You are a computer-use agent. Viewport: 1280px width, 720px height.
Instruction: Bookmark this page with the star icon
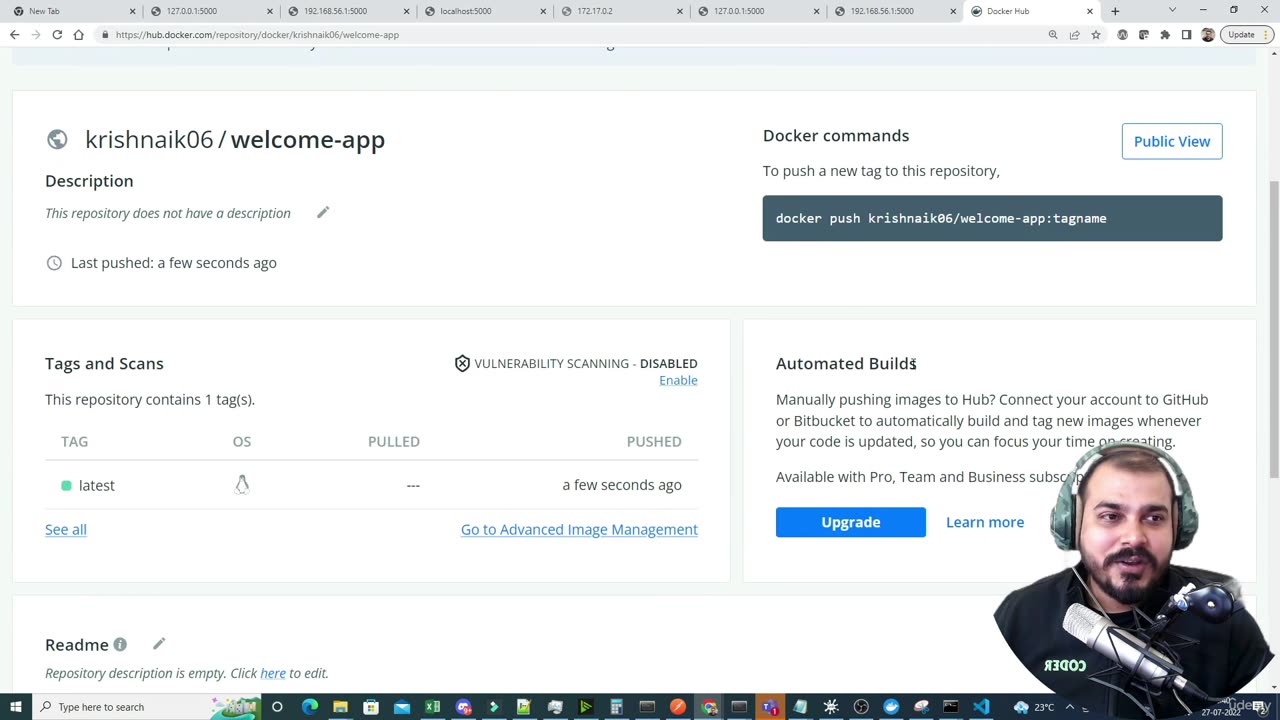click(1096, 34)
